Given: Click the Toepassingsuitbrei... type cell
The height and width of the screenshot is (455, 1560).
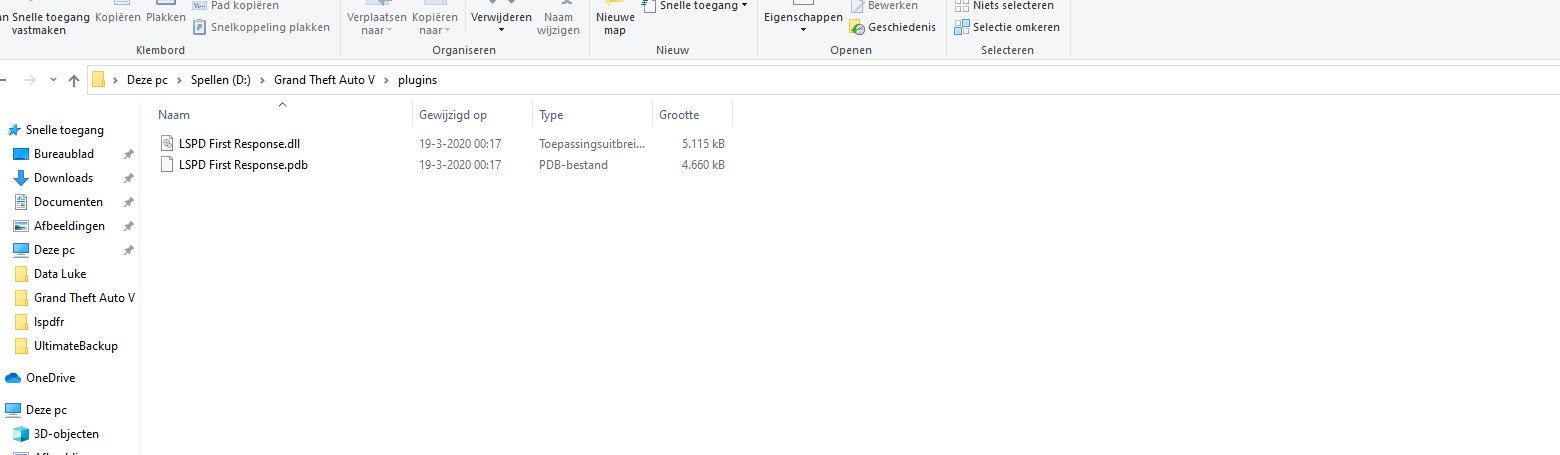Looking at the screenshot, I should (592, 144).
